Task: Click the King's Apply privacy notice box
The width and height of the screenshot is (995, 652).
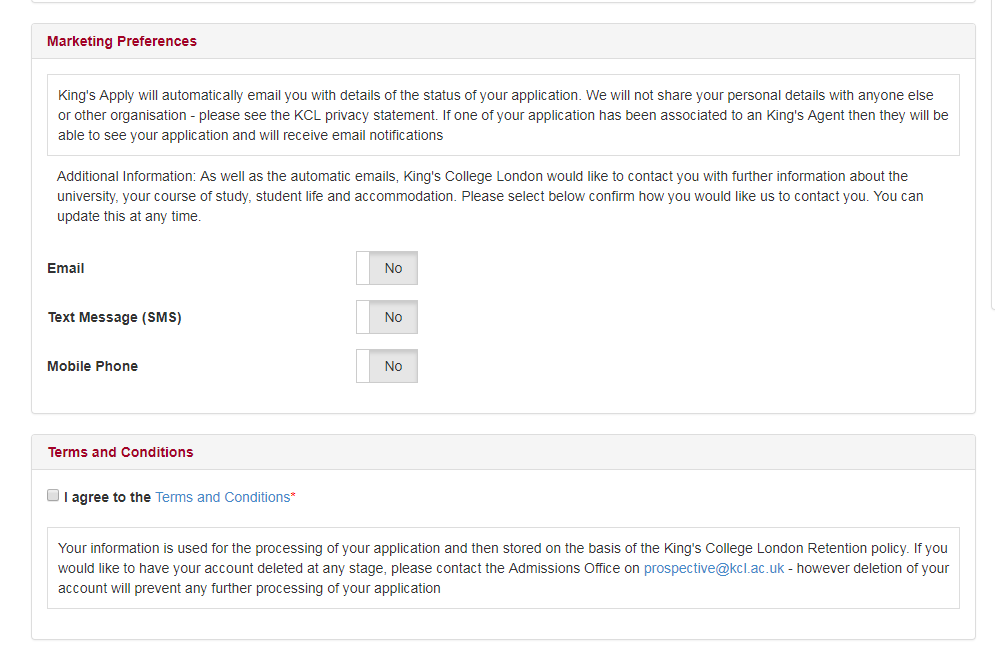Action: tap(503, 115)
